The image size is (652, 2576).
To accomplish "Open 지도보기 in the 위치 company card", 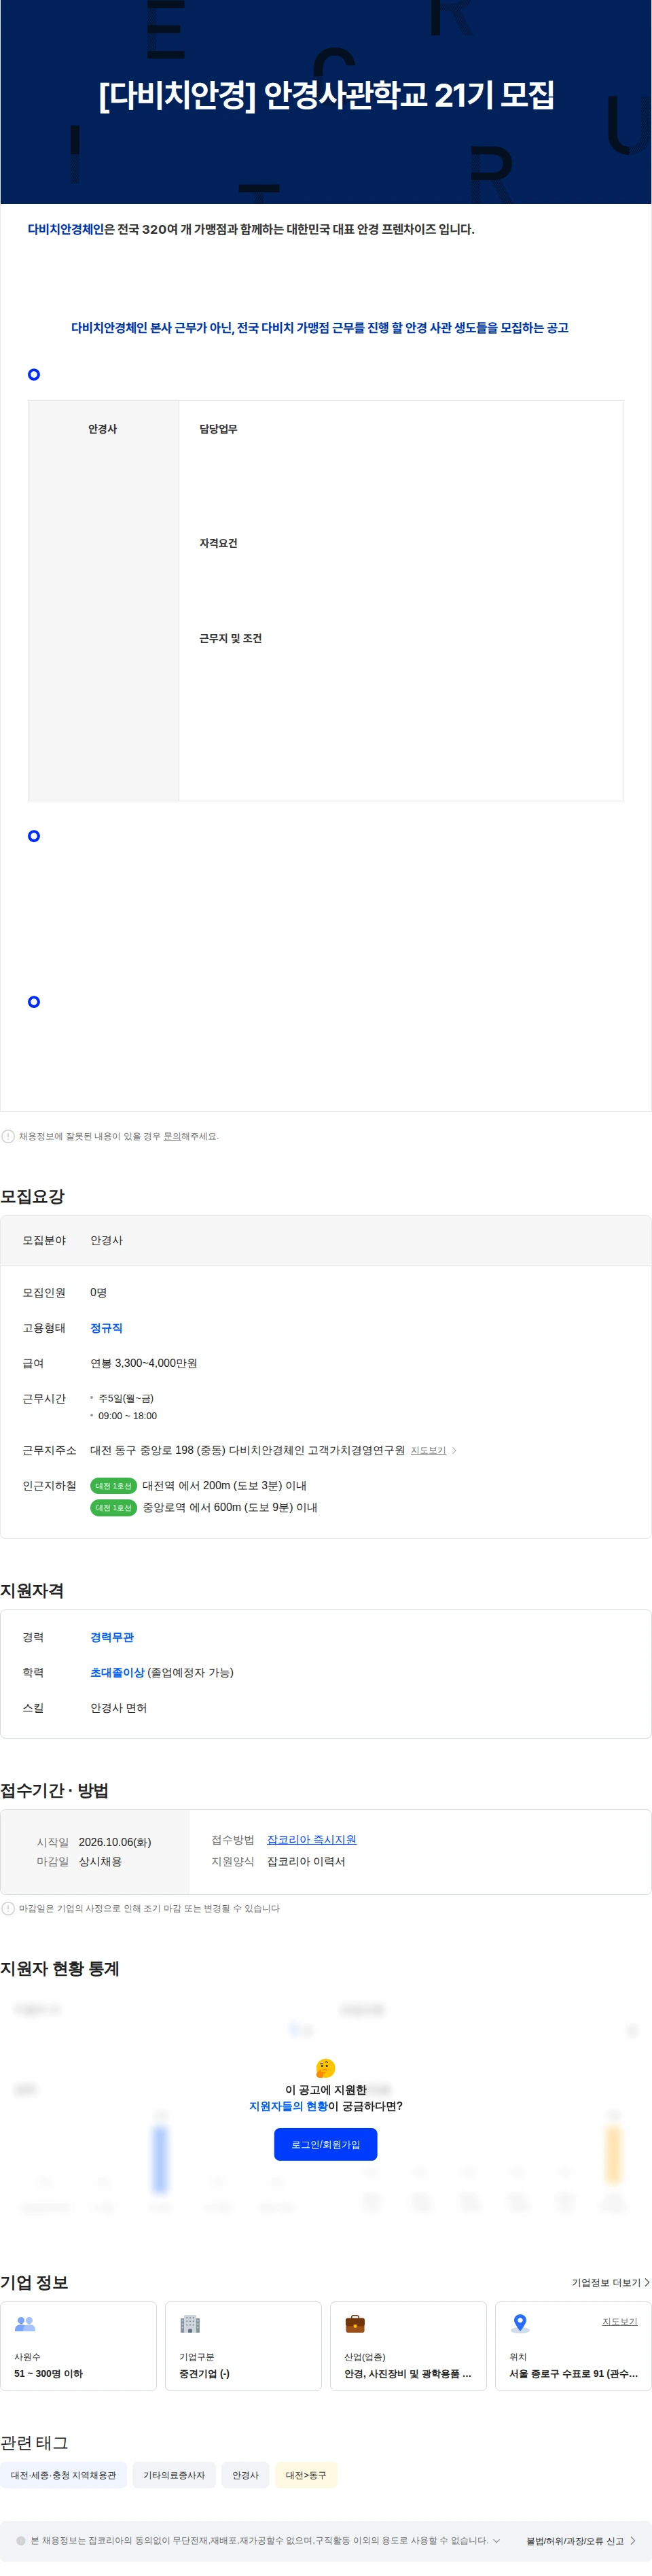I will coord(619,2321).
